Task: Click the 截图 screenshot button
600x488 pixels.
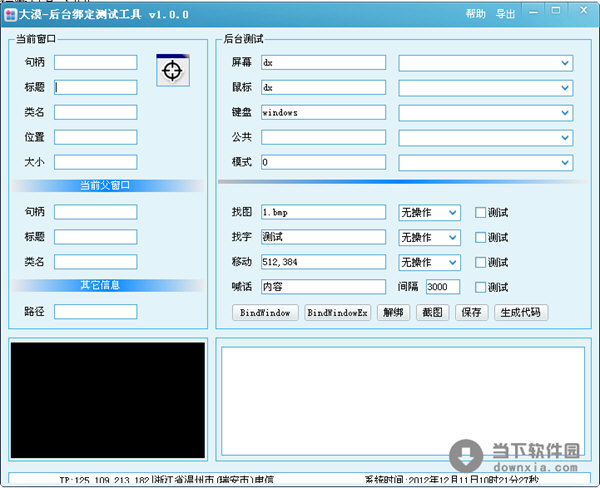Action: (432, 313)
